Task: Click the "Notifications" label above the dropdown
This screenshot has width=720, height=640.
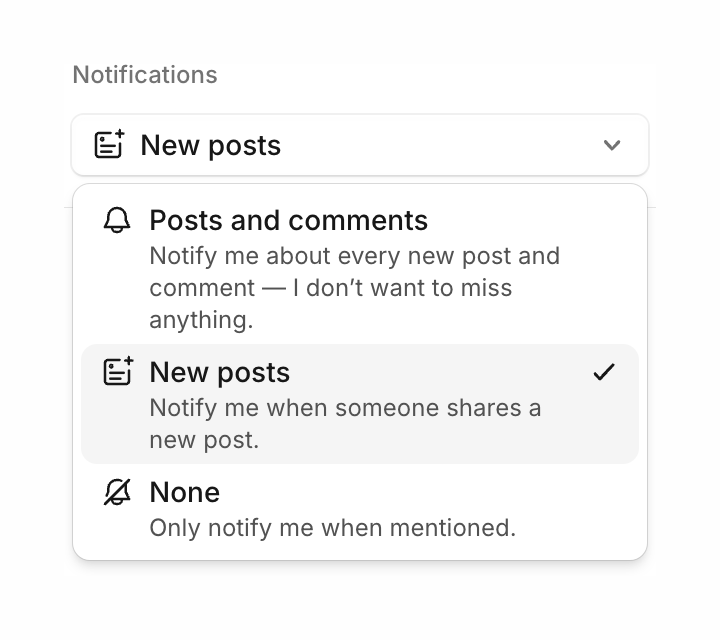Action: click(145, 75)
